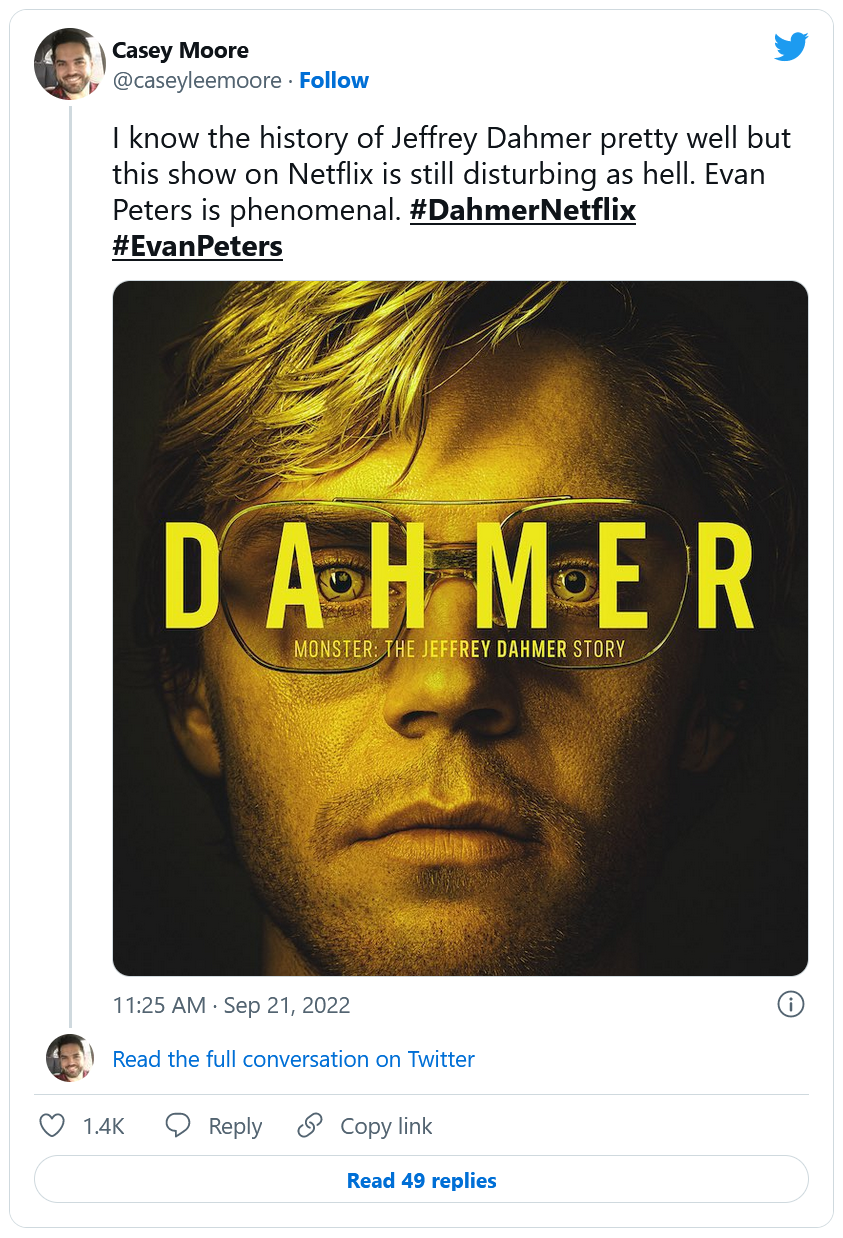Viewport: 843px width, 1238px height.
Task: Open the tweet timestamp Sep 21, 2022
Action: (x=231, y=1005)
